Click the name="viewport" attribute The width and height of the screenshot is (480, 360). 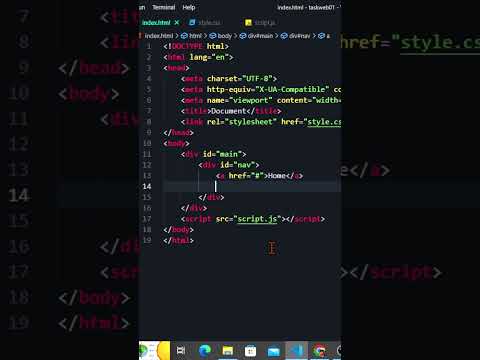click(240, 100)
